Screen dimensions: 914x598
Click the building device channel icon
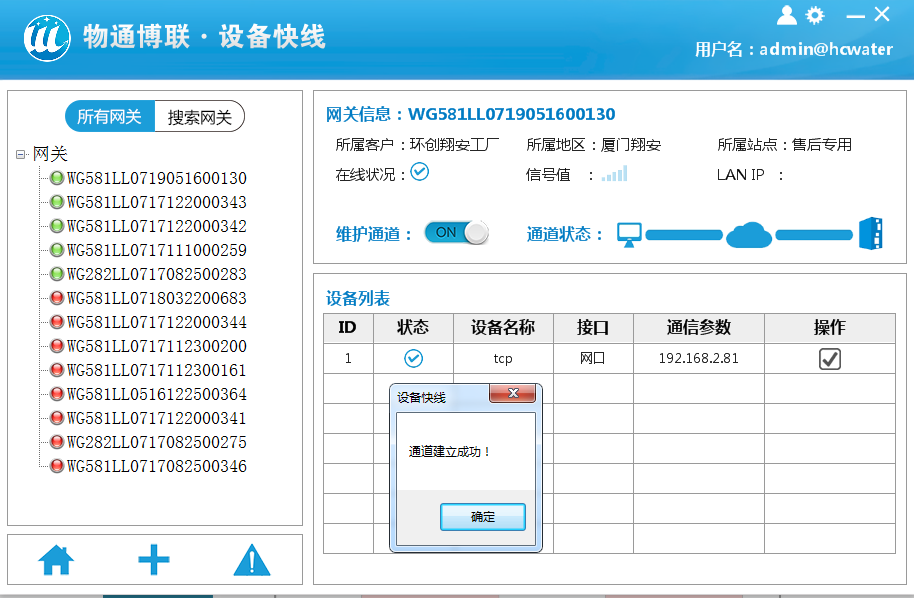(x=871, y=234)
